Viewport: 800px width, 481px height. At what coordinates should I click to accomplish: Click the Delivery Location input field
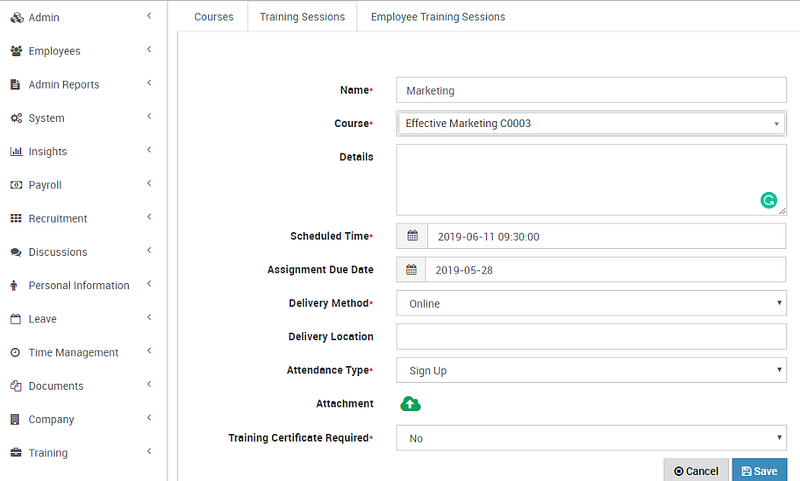(591, 337)
